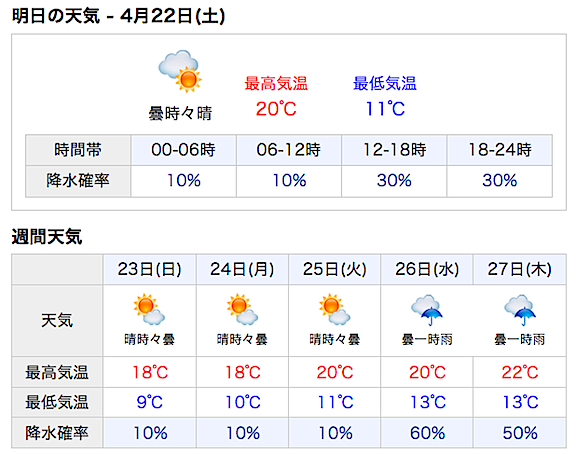Select the 06-12時 time slot header
The height and width of the screenshot is (454, 576).
click(289, 150)
